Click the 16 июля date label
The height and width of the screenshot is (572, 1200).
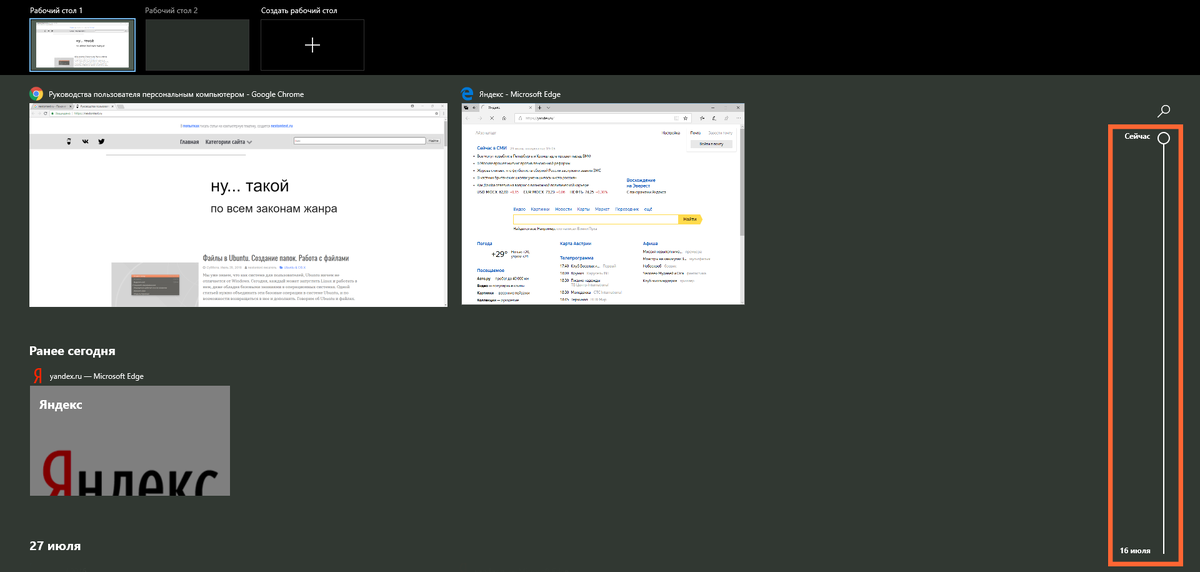(x=1135, y=551)
